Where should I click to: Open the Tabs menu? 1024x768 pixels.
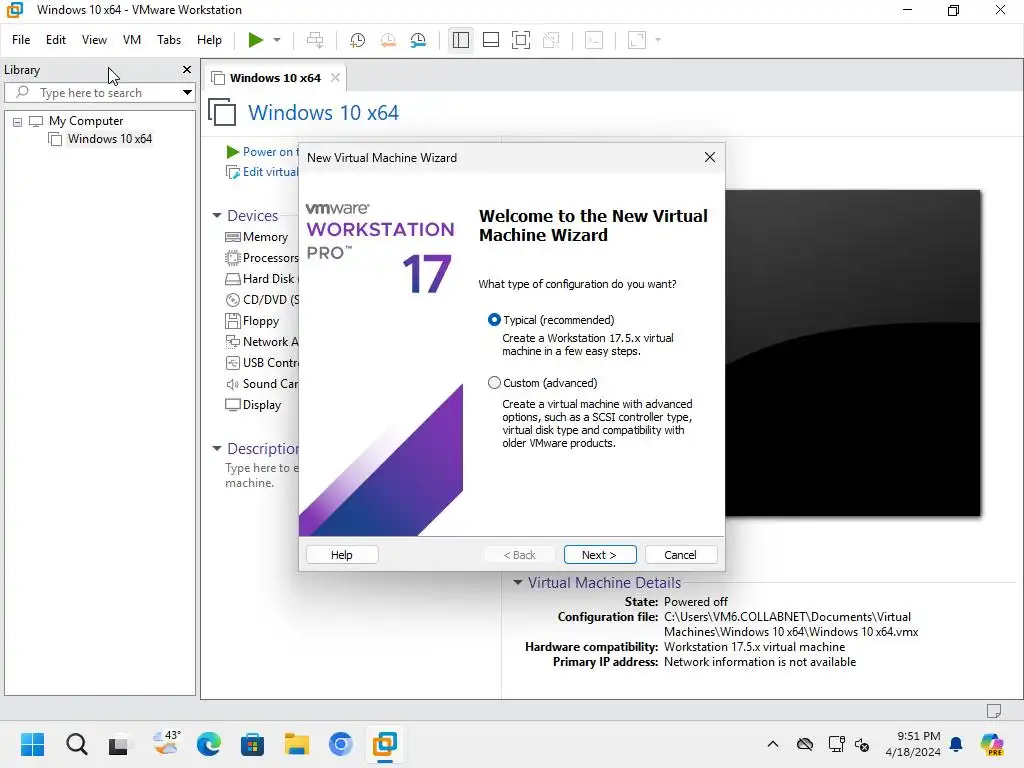point(168,40)
